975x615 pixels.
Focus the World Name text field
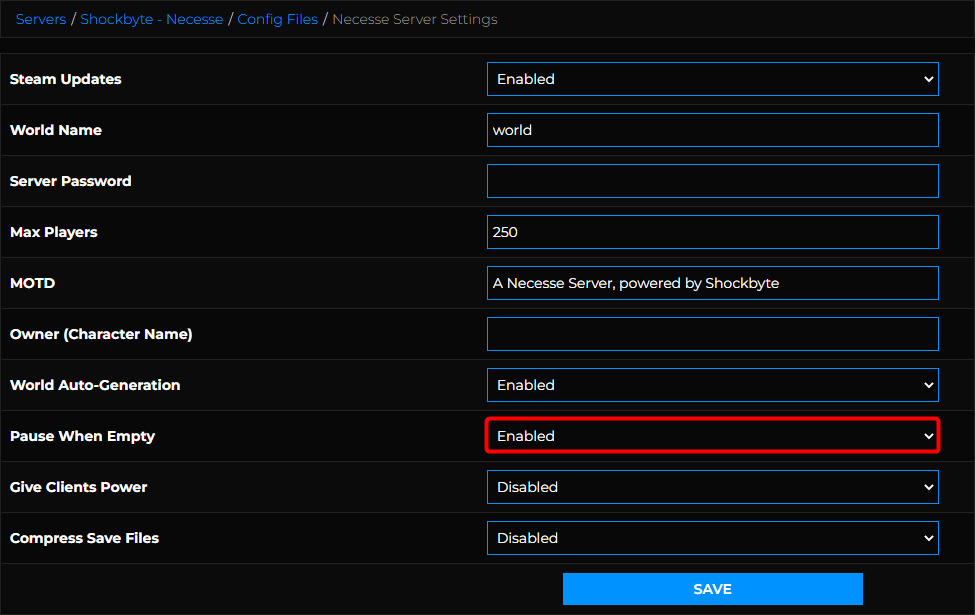pyautogui.click(x=713, y=130)
